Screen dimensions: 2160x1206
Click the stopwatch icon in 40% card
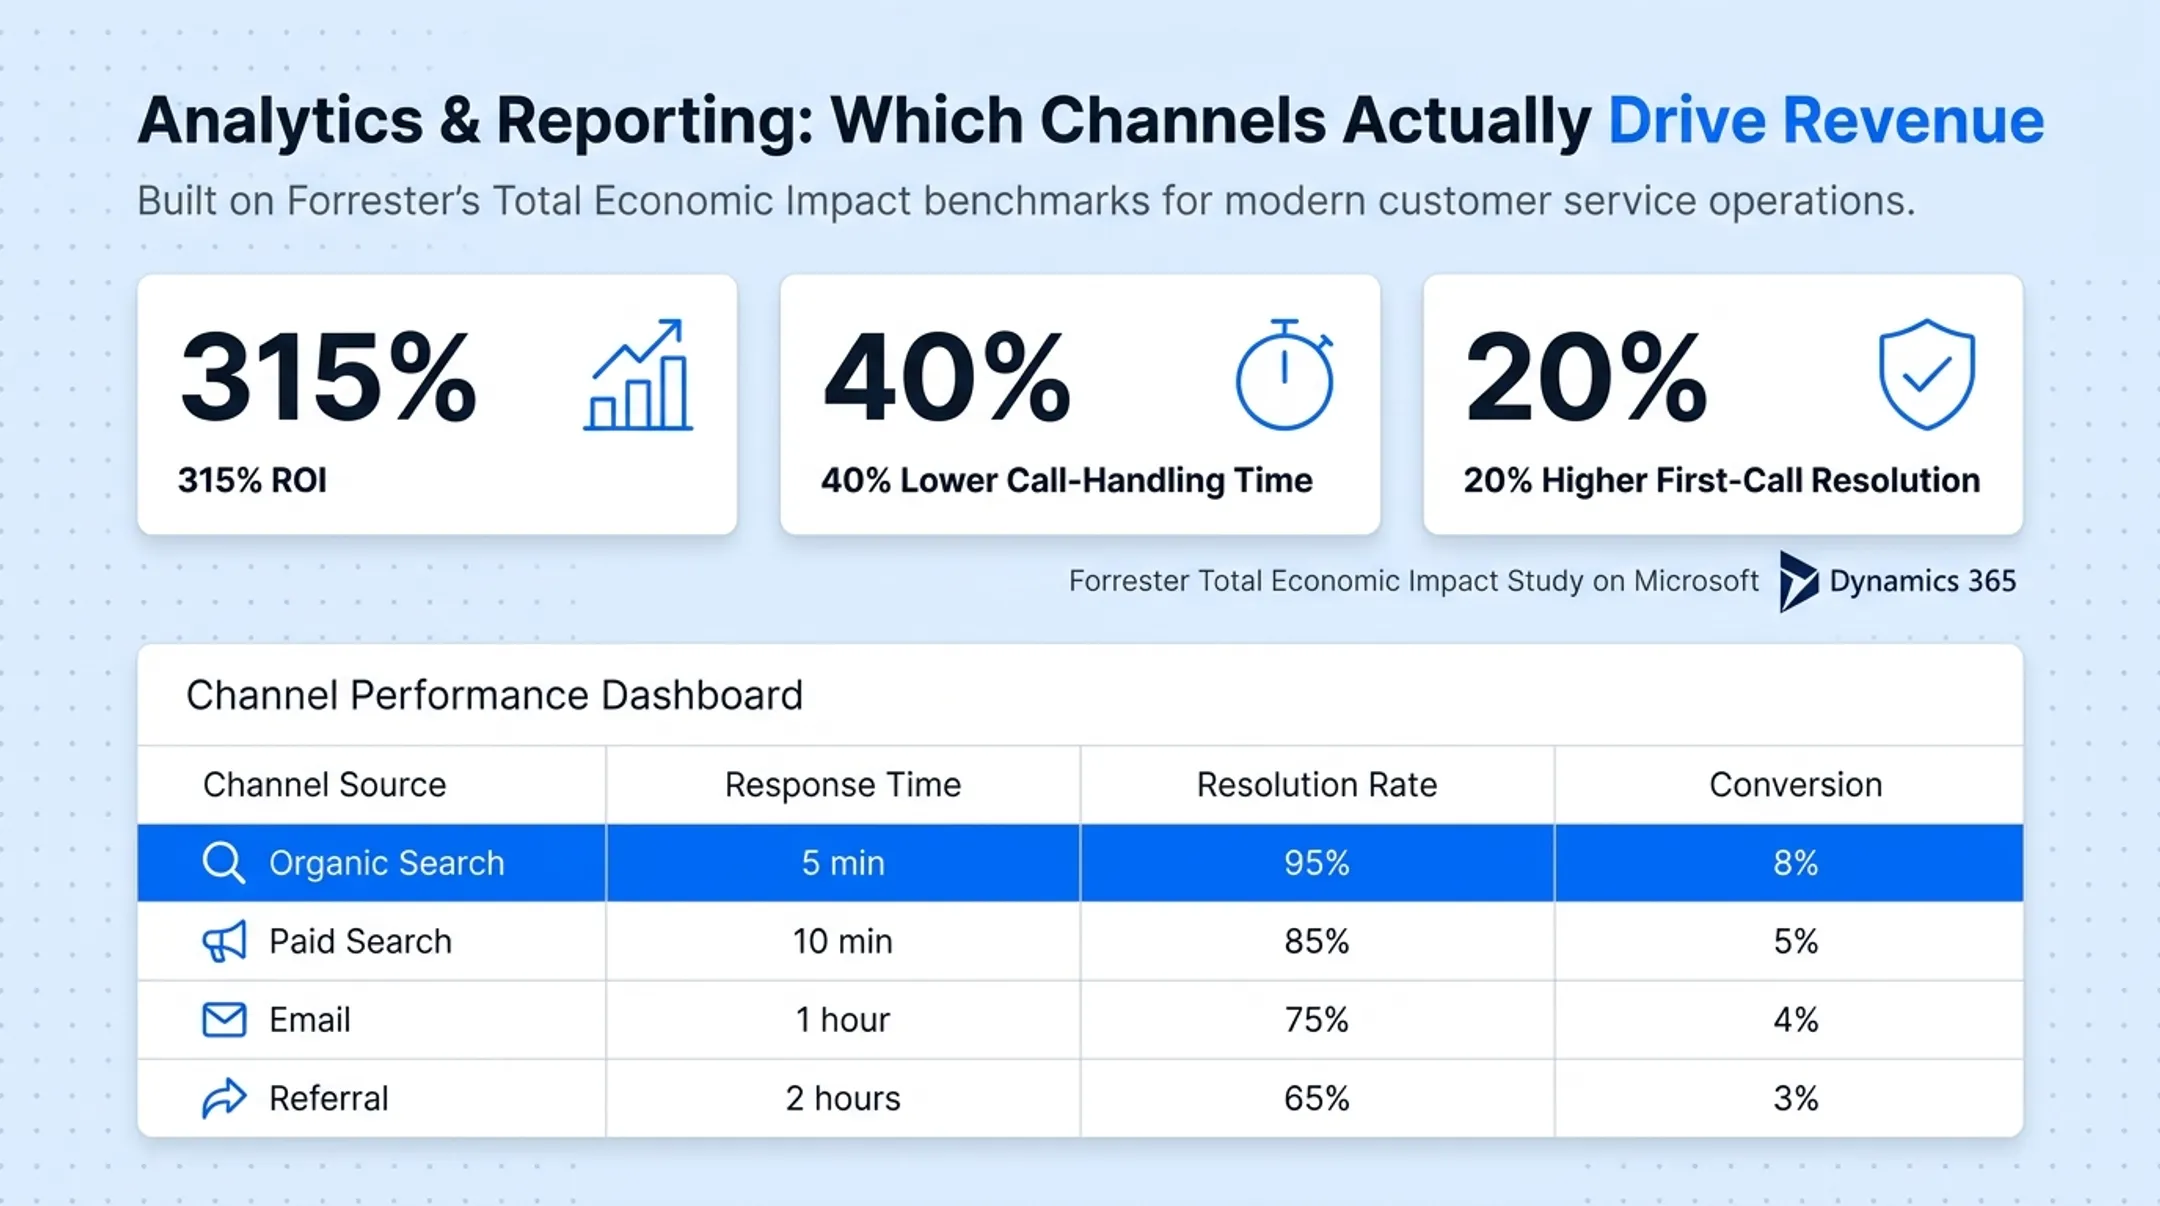(x=1285, y=375)
